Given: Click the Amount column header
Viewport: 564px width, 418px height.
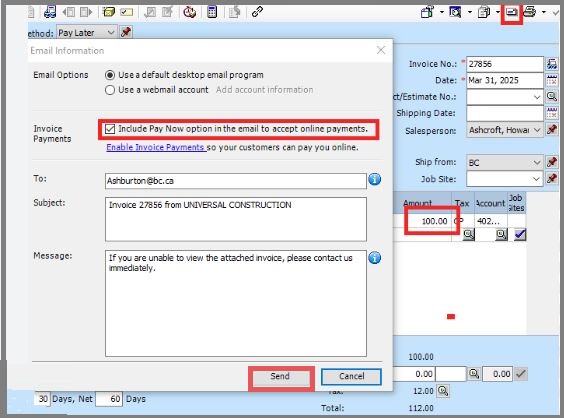Looking at the screenshot, I should click(417, 203).
